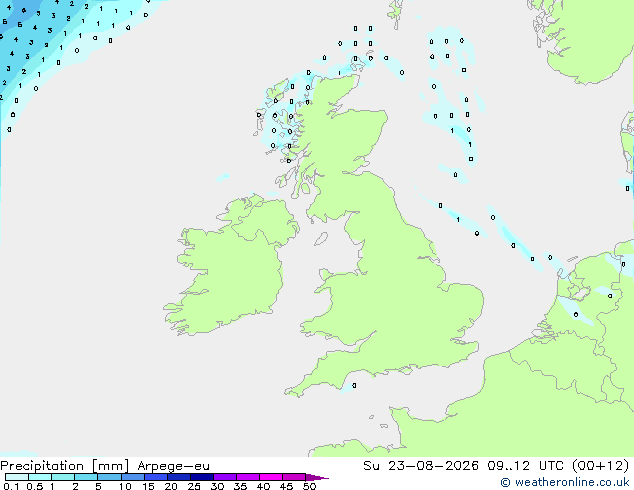Pick the lightest 0.1 mm legend swatch

(x=17, y=477)
